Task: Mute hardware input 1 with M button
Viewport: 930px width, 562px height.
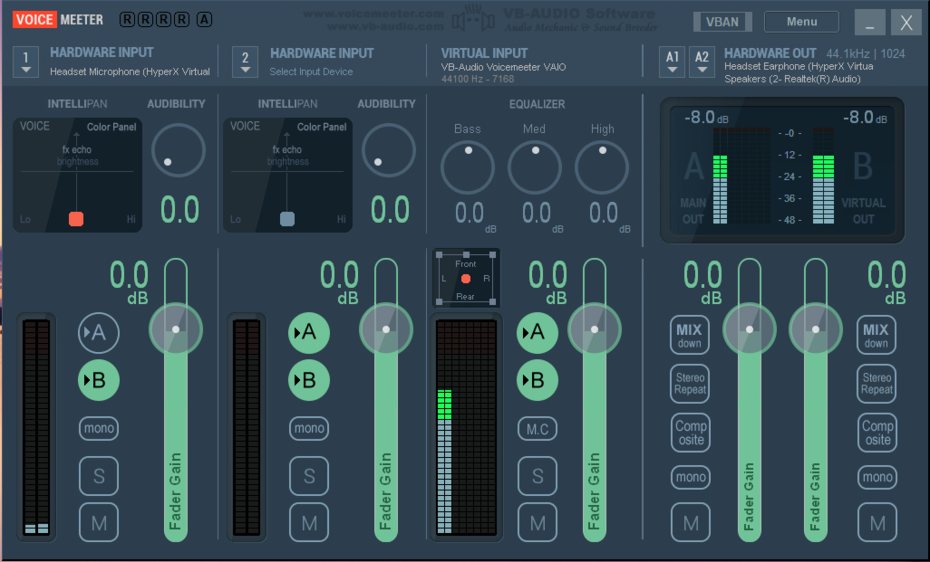Action: tap(99, 522)
